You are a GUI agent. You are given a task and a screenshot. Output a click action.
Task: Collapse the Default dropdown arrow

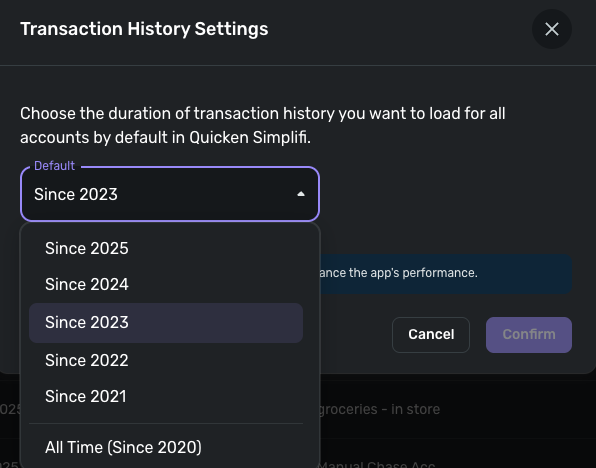(x=301, y=194)
